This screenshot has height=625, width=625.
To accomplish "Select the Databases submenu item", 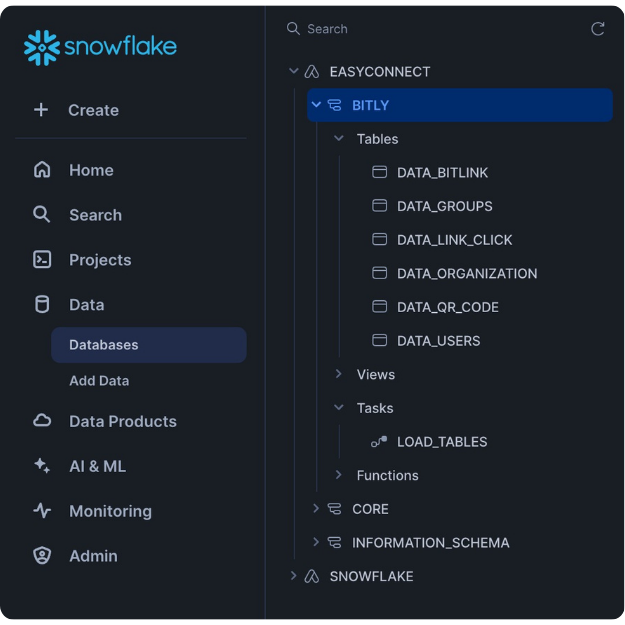I will click(149, 345).
